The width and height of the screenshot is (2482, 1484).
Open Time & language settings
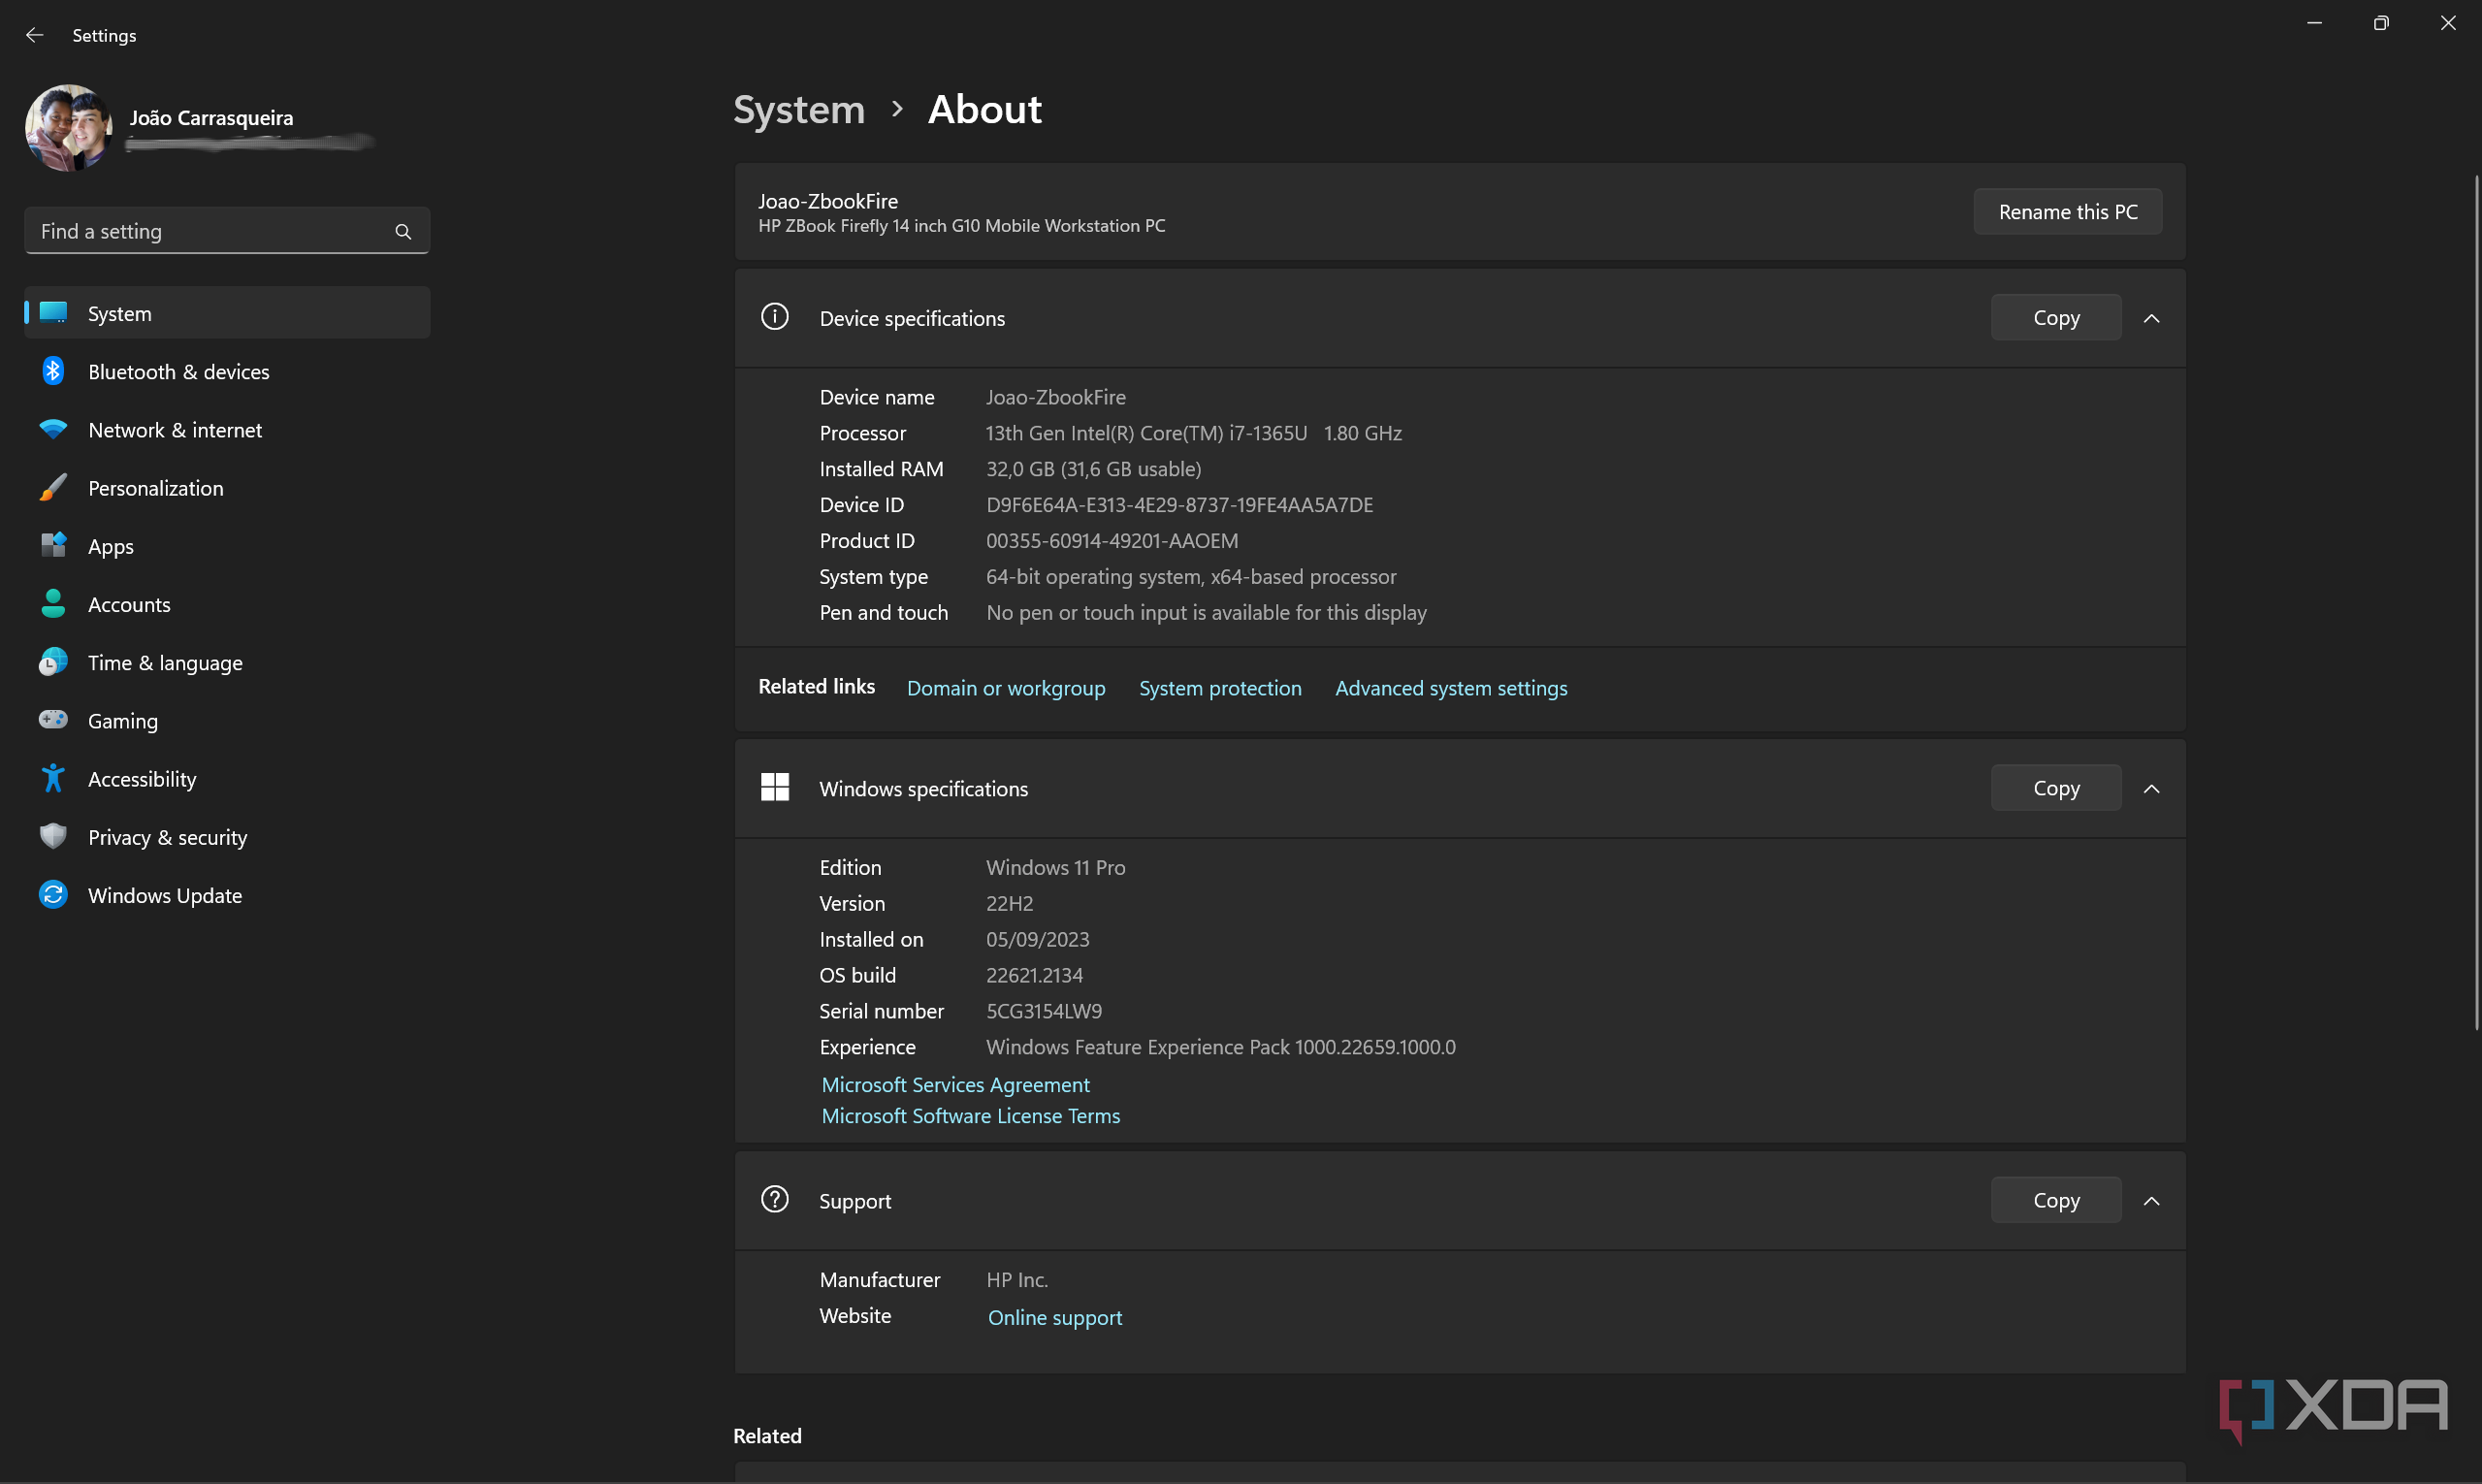coord(227,662)
